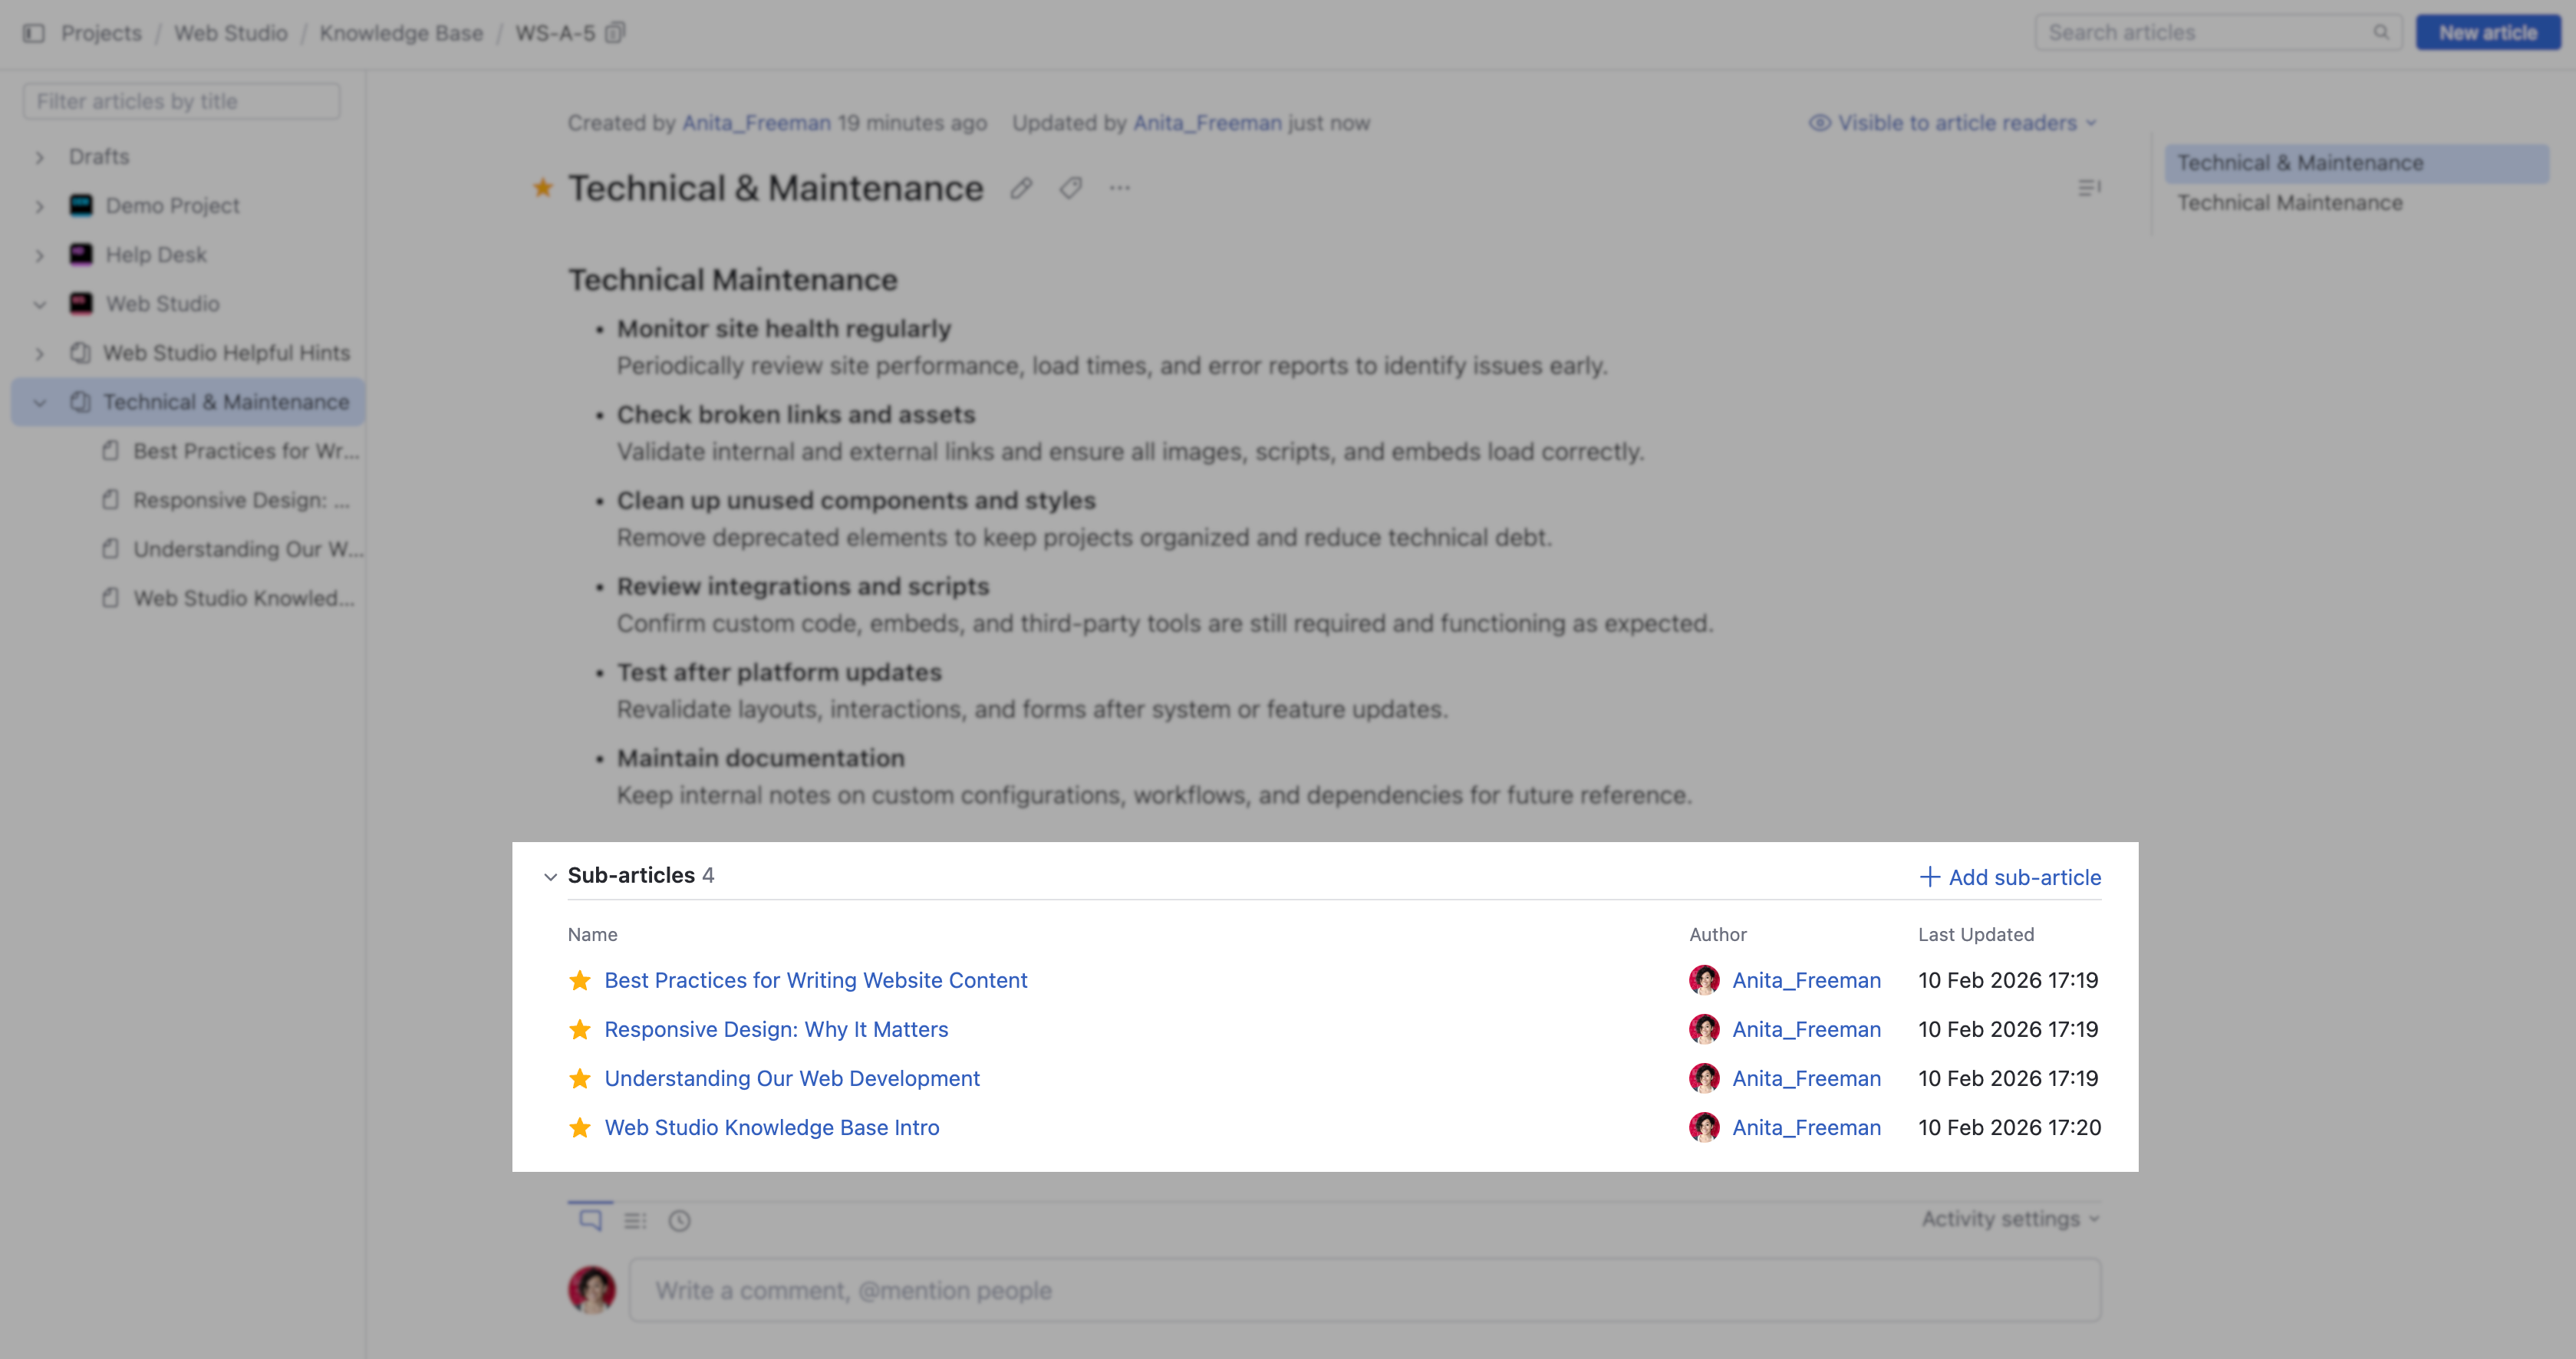
Task: Show the history clock tab icon
Action: pos(679,1220)
